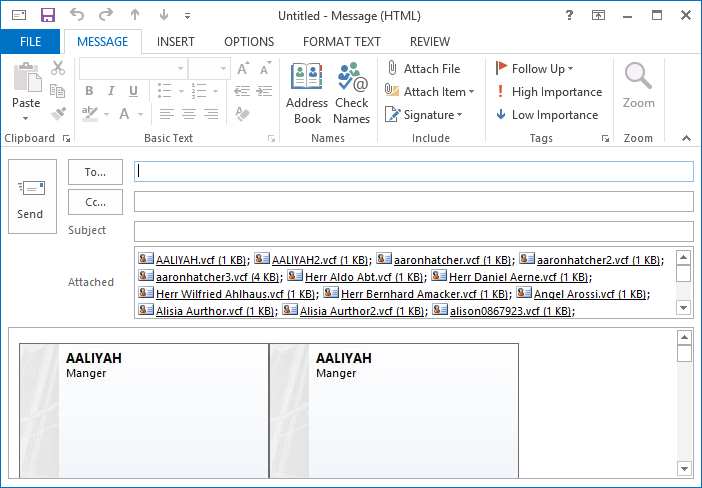Open the FORMAT TEXT tab
Viewport: 702px width, 488px height.
pos(342,42)
